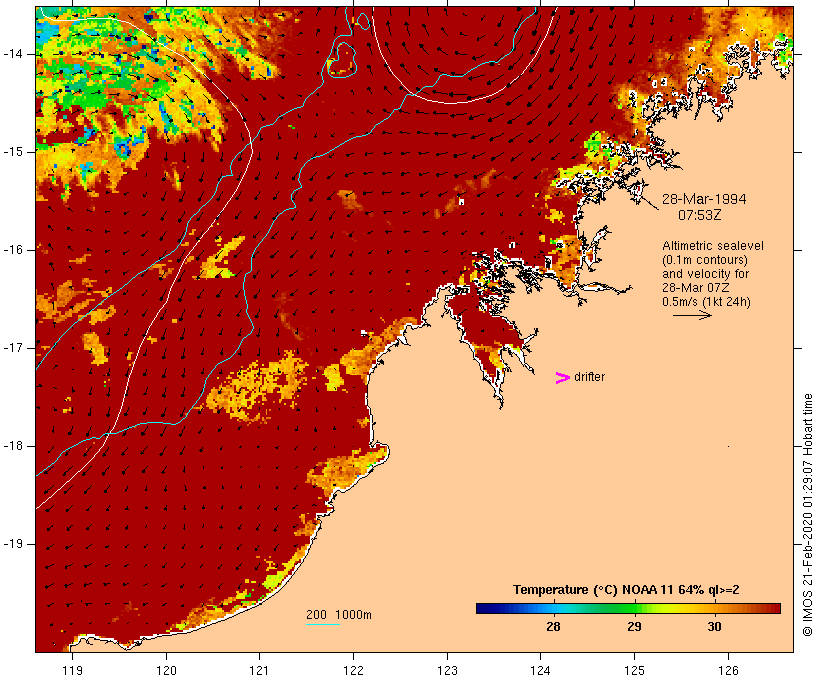
Task: Click the latitude axis label -15
Action: click(13, 152)
